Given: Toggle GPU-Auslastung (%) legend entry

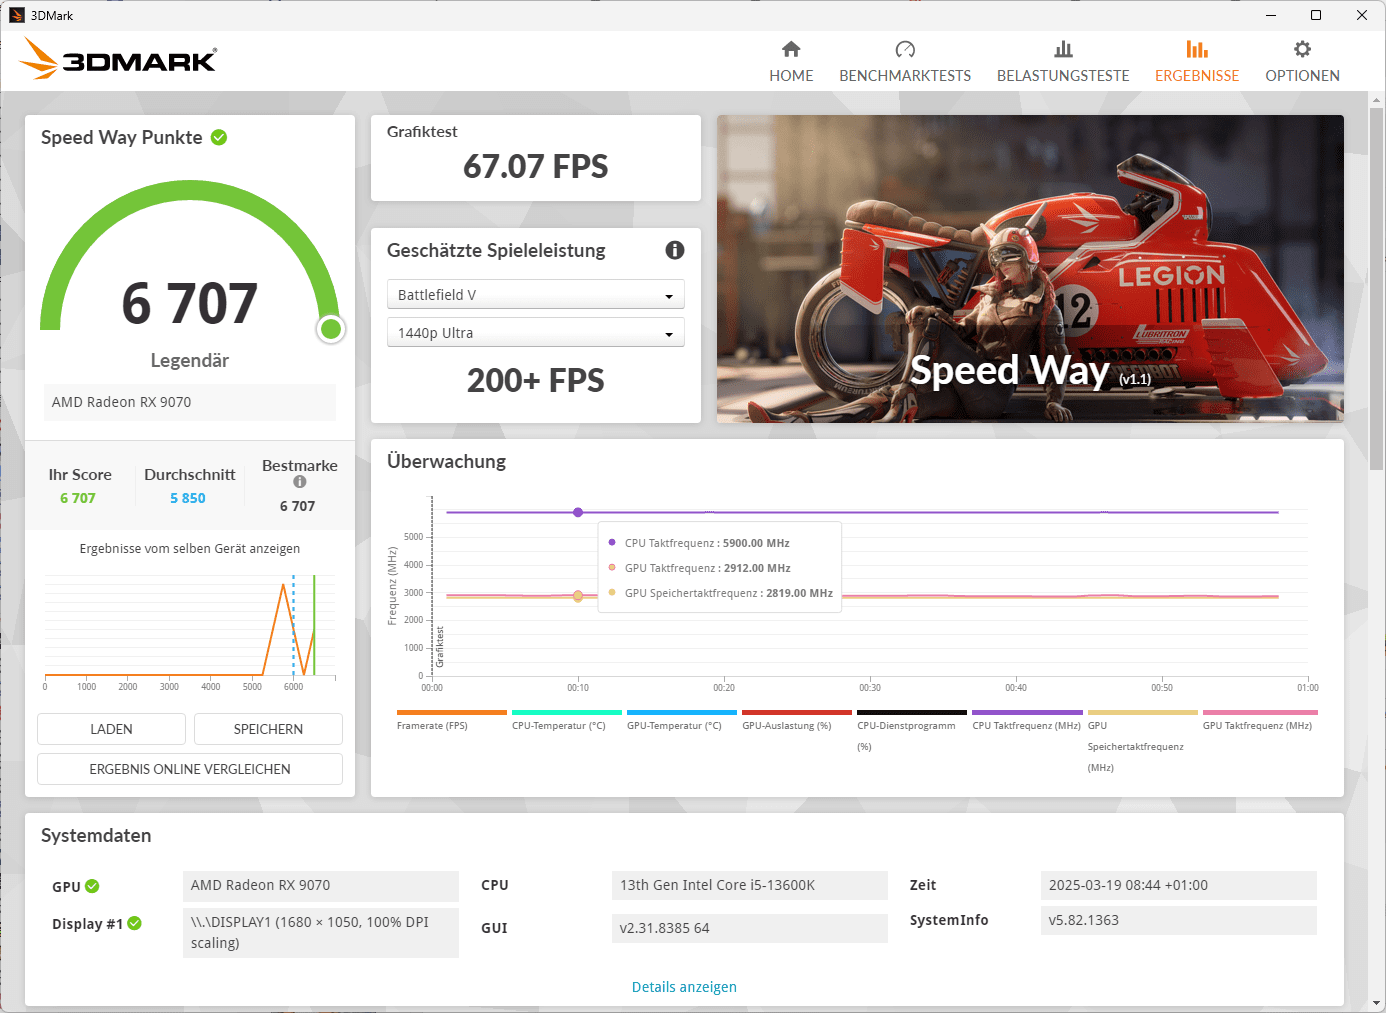Looking at the screenshot, I should coord(797,720).
